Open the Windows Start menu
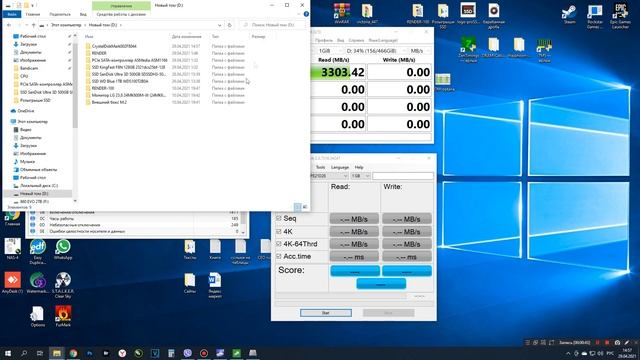The width and height of the screenshot is (640, 360). 8,353
